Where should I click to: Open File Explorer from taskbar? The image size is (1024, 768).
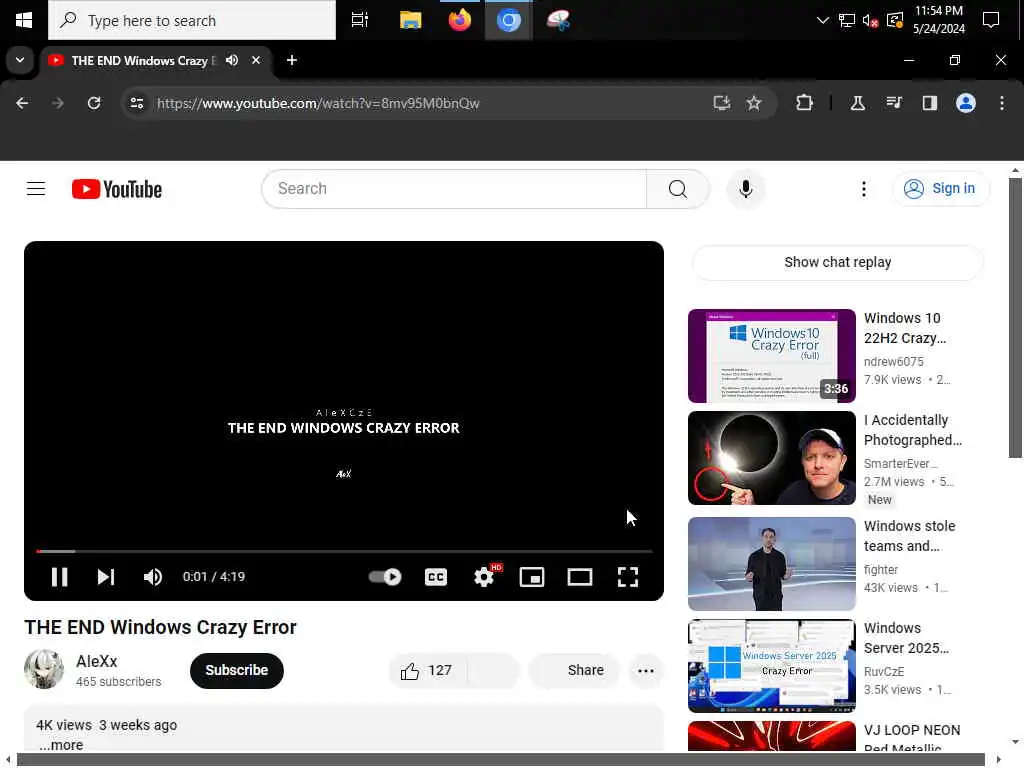pyautogui.click(x=410, y=20)
